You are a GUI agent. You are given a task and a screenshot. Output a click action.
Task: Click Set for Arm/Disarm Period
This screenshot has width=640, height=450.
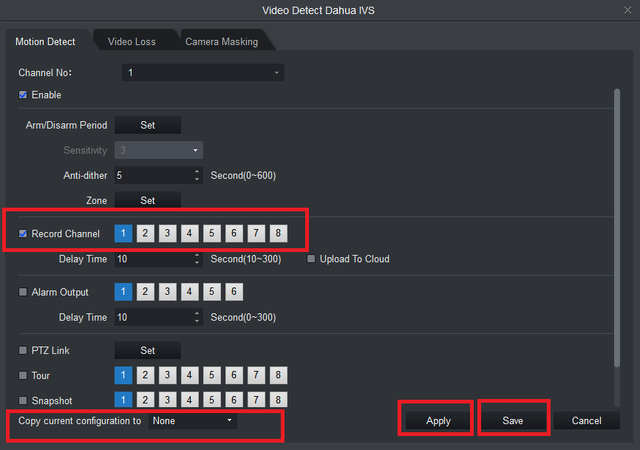148,125
